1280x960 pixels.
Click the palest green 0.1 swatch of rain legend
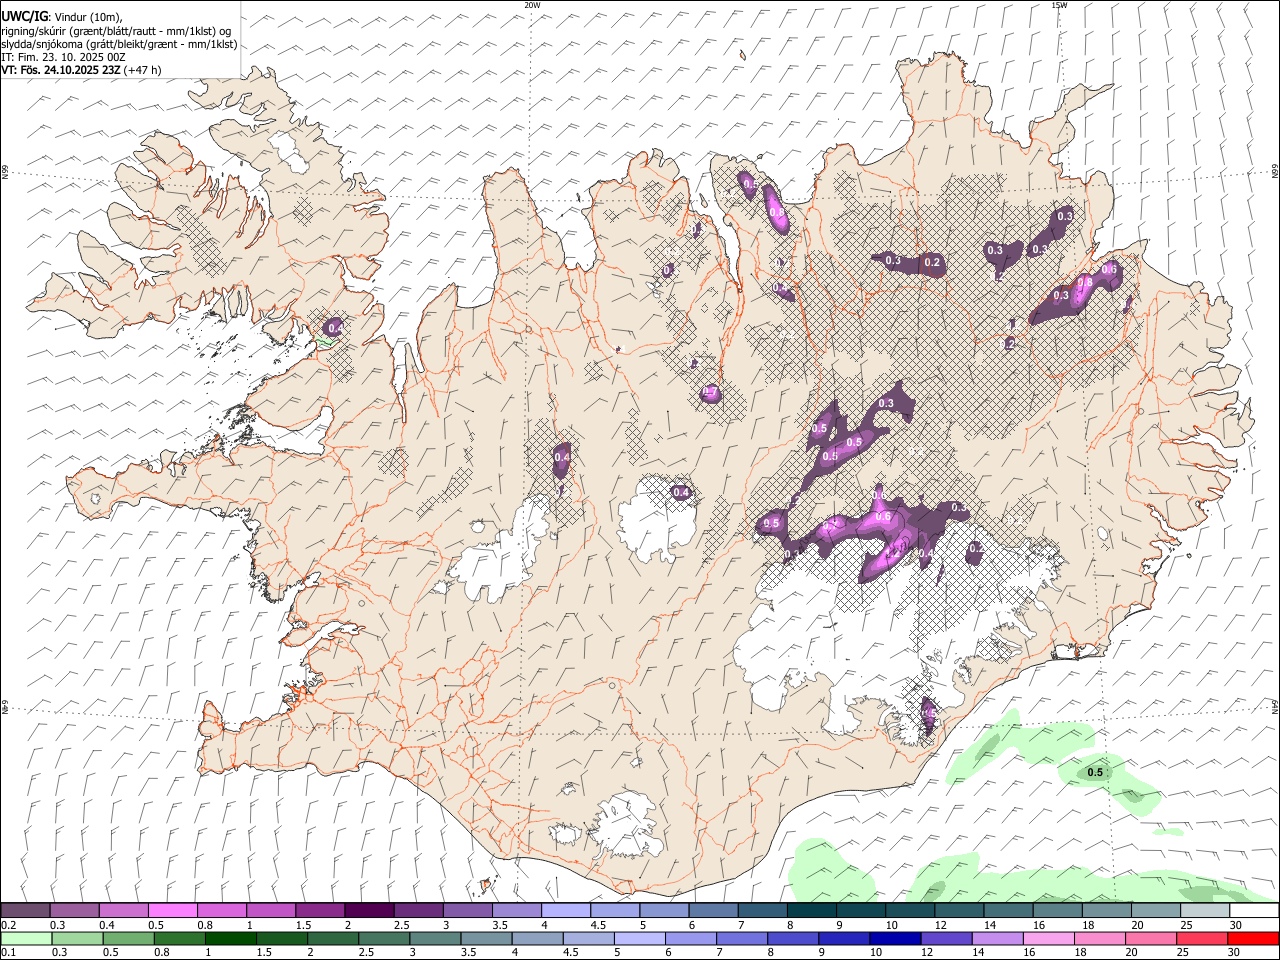click(x=26, y=938)
